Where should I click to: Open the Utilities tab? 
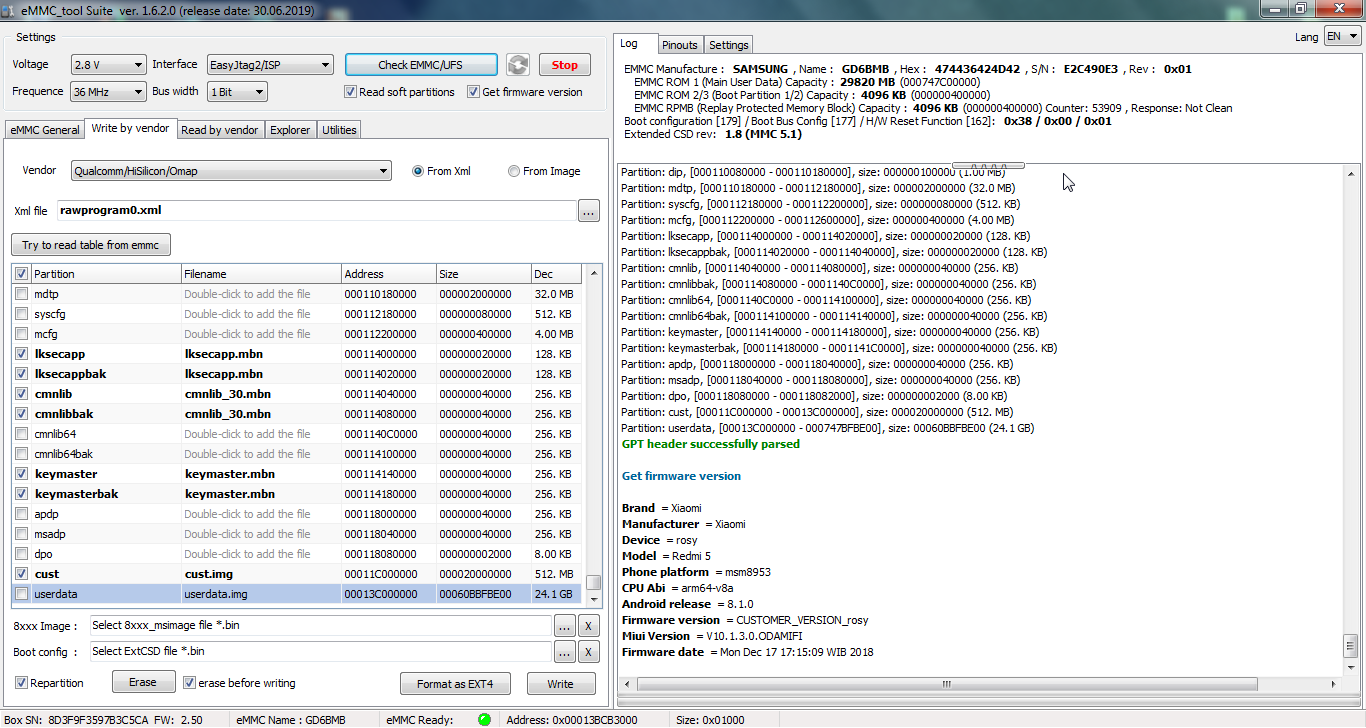coord(339,130)
